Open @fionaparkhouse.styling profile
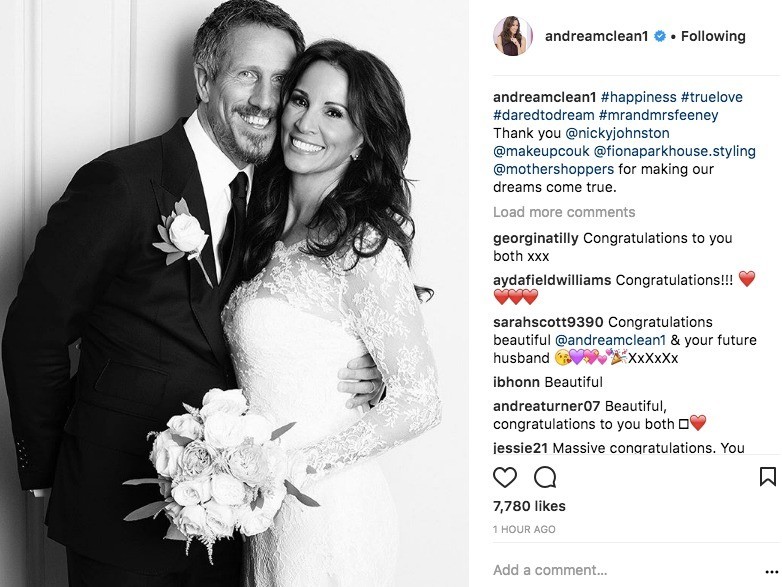The height and width of the screenshot is (587, 782). [x=674, y=151]
